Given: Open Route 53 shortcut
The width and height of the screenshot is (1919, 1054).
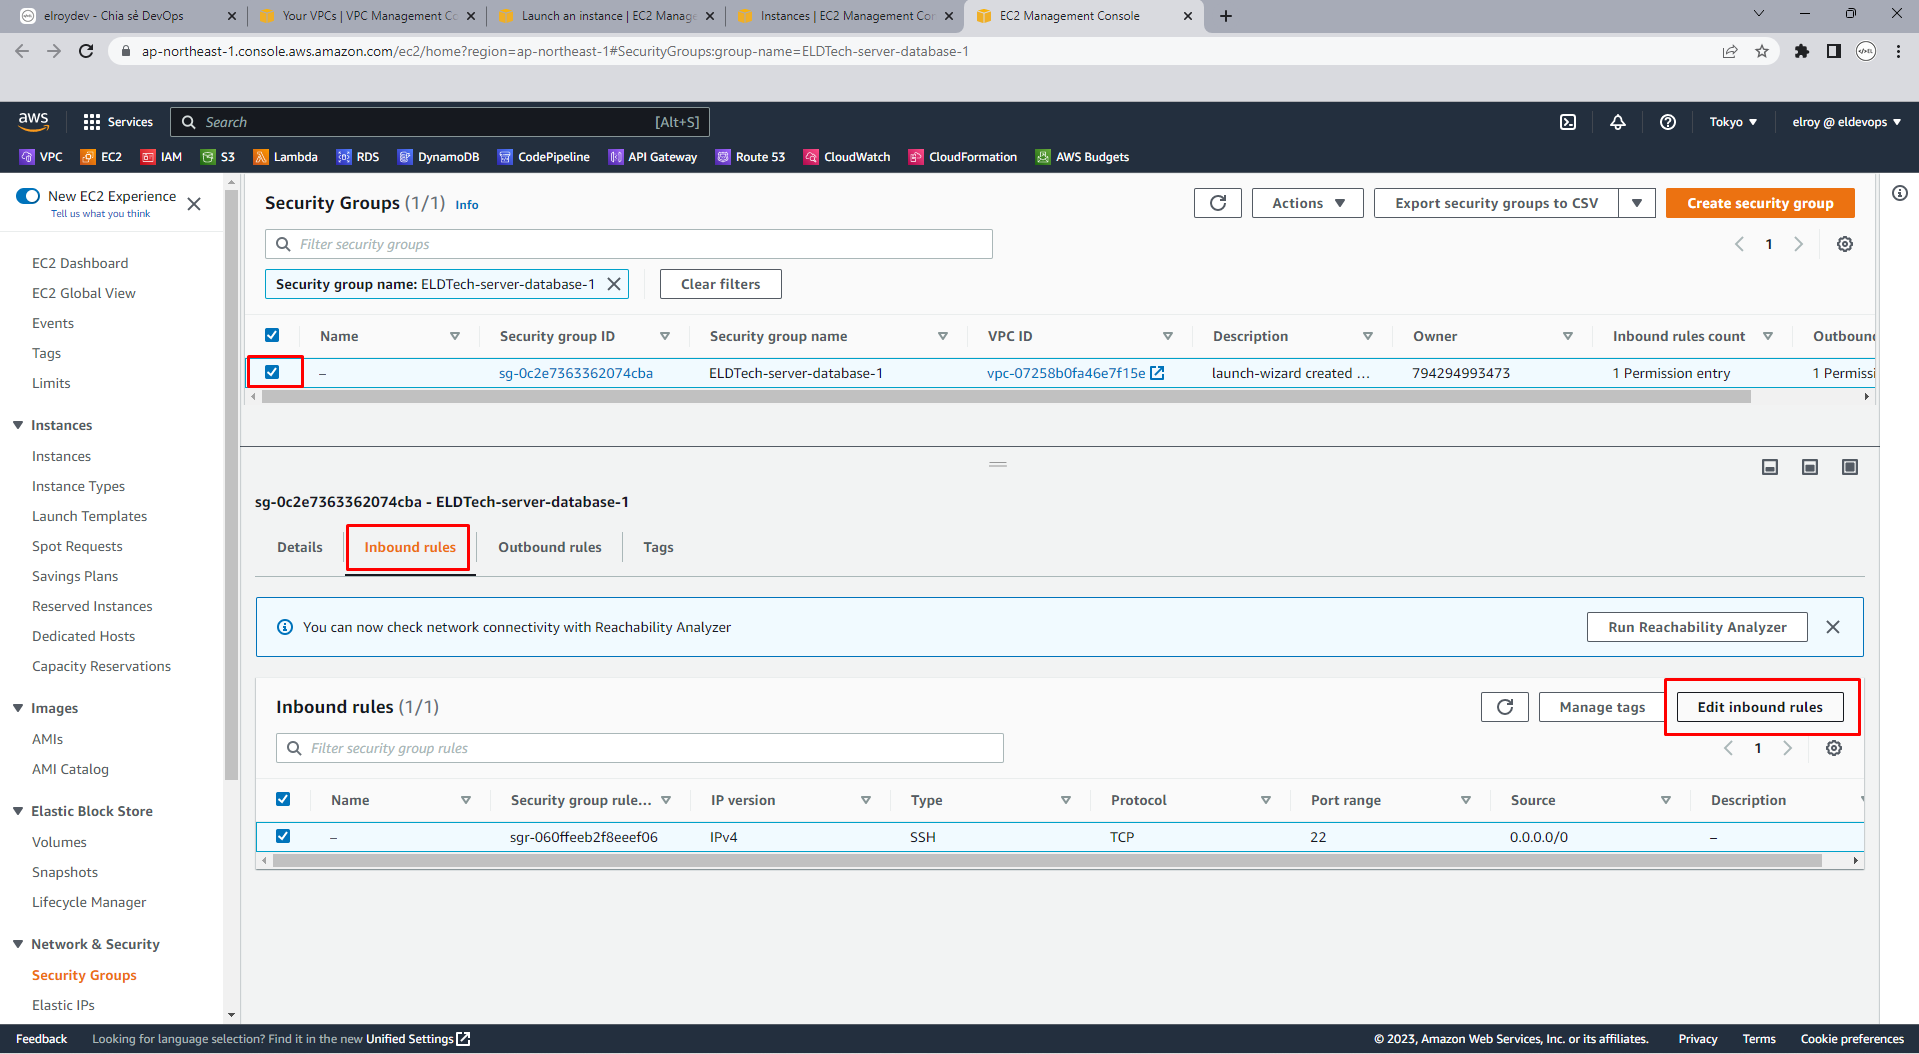Looking at the screenshot, I should click(x=750, y=157).
